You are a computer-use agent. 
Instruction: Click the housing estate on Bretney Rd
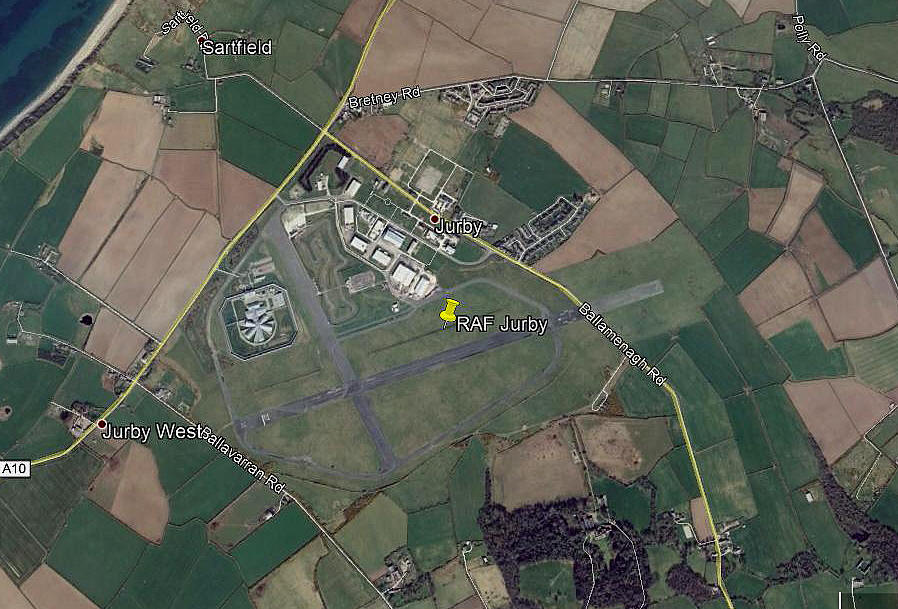coord(491,97)
